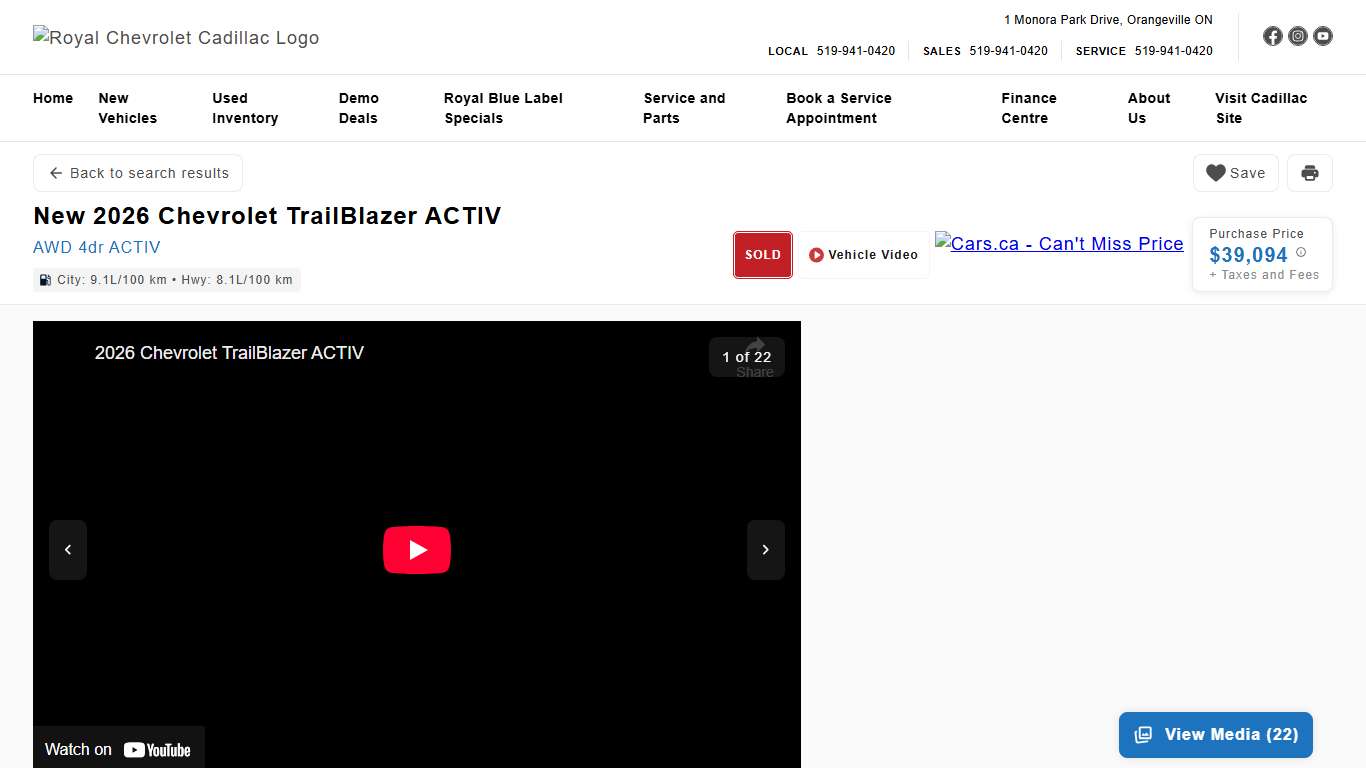This screenshot has height=768, width=1366.
Task: Click Back to search results
Action: point(138,173)
